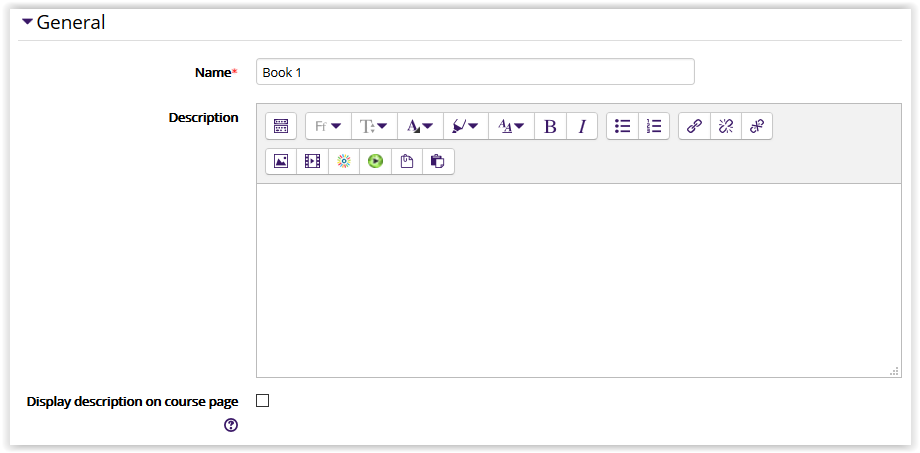Toggle italic formatting
Viewport: 920px width, 453px height.
point(582,126)
